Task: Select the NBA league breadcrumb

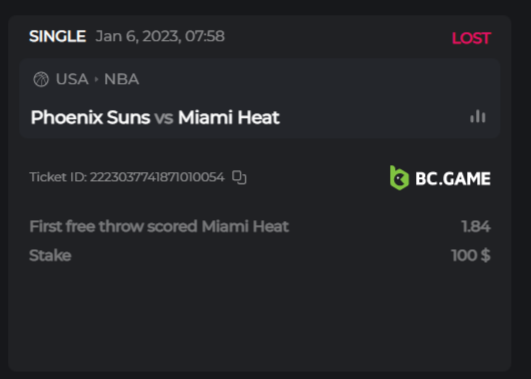Action: pyautogui.click(x=121, y=79)
